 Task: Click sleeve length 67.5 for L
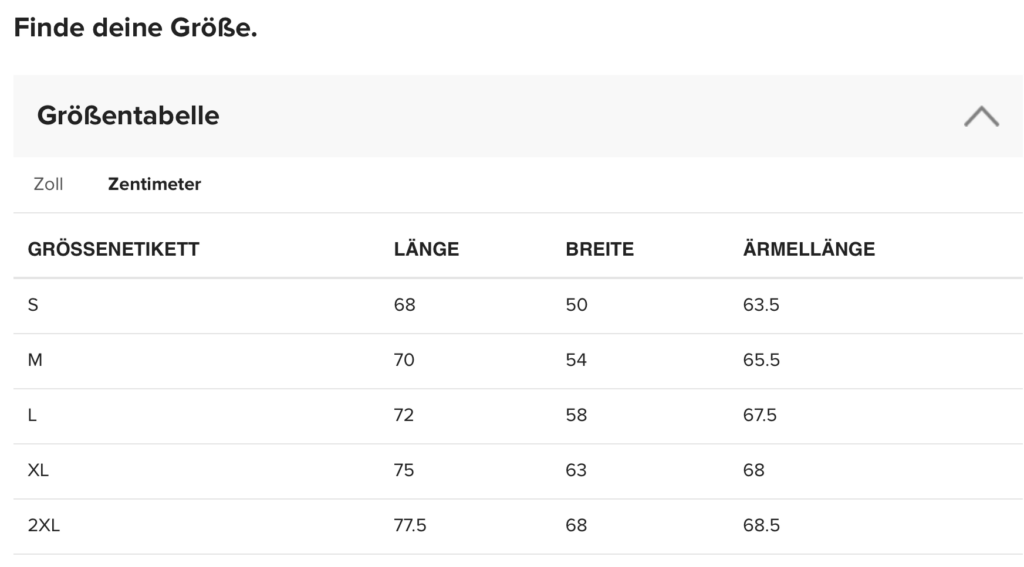click(760, 415)
